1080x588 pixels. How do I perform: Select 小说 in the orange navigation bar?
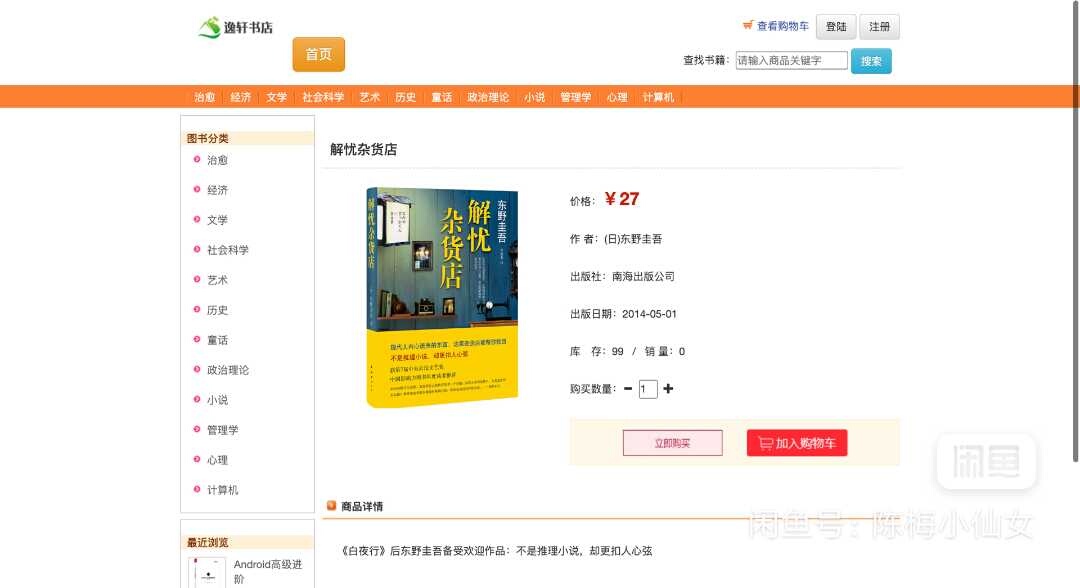tap(534, 97)
